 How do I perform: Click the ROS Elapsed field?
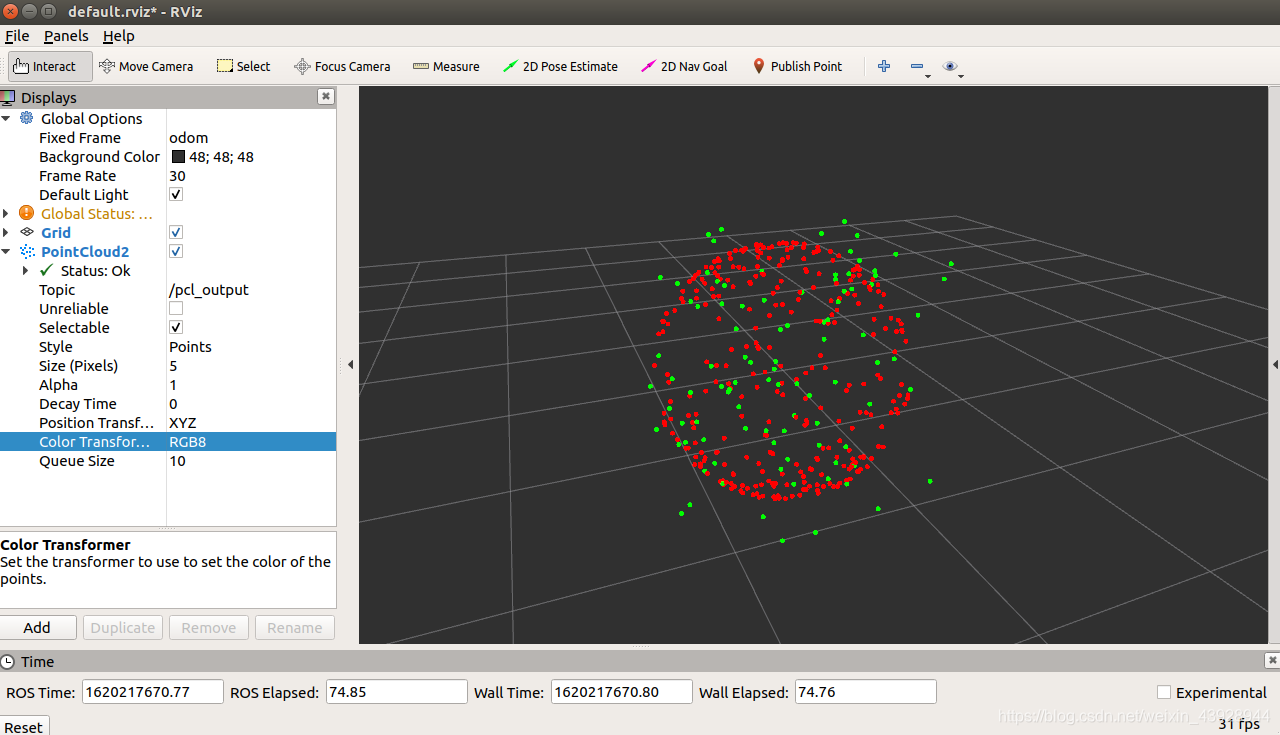(x=396, y=692)
